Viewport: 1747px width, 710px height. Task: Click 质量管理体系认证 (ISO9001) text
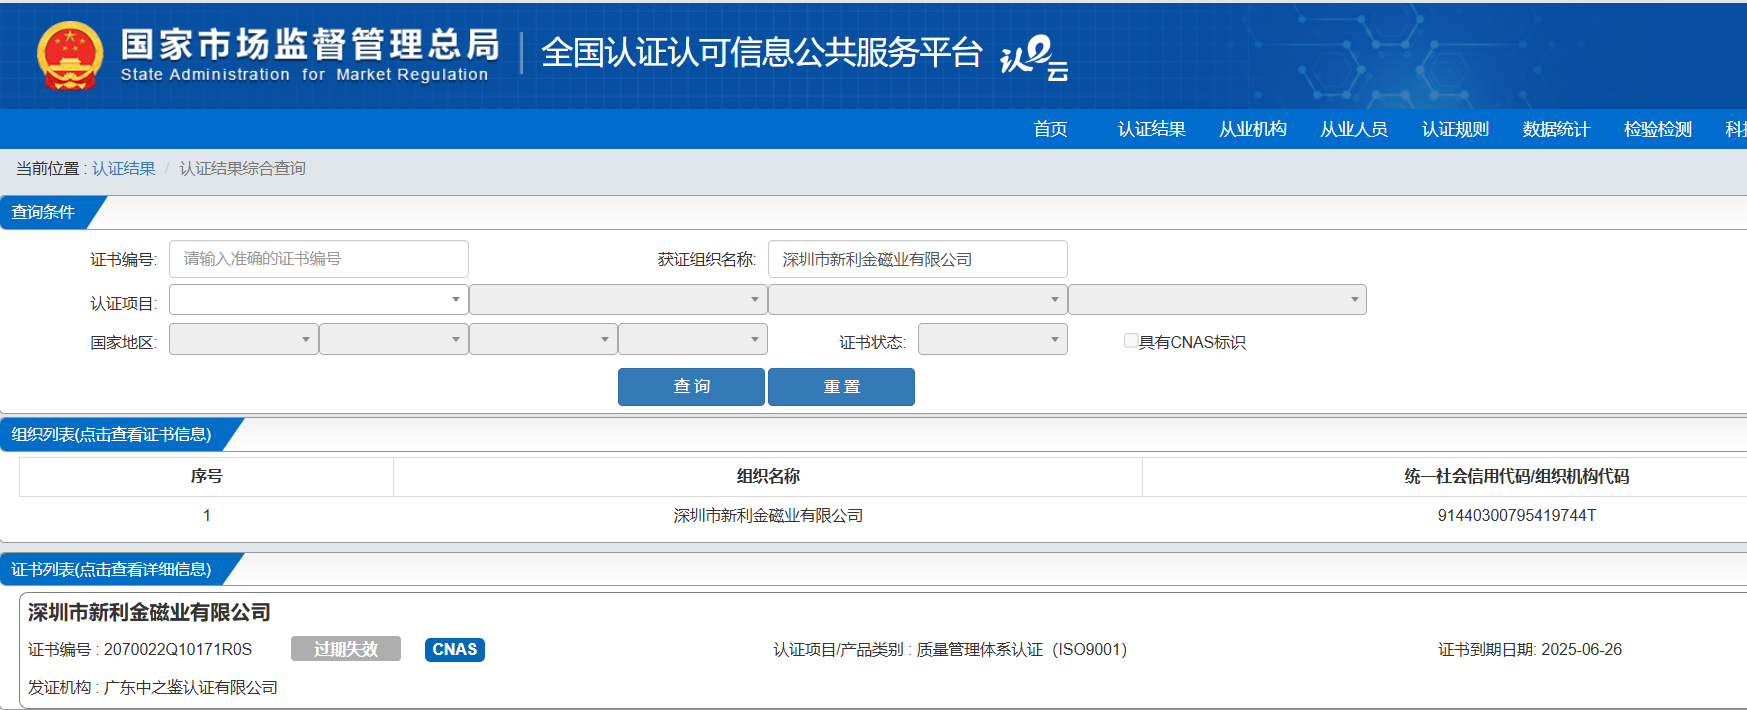tap(1021, 649)
